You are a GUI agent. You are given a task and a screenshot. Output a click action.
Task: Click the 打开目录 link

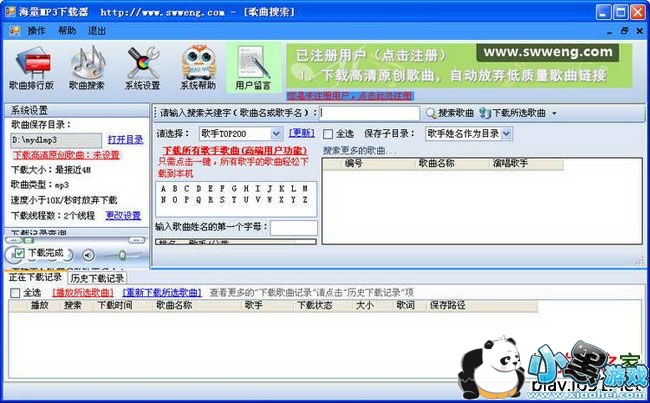click(x=125, y=140)
